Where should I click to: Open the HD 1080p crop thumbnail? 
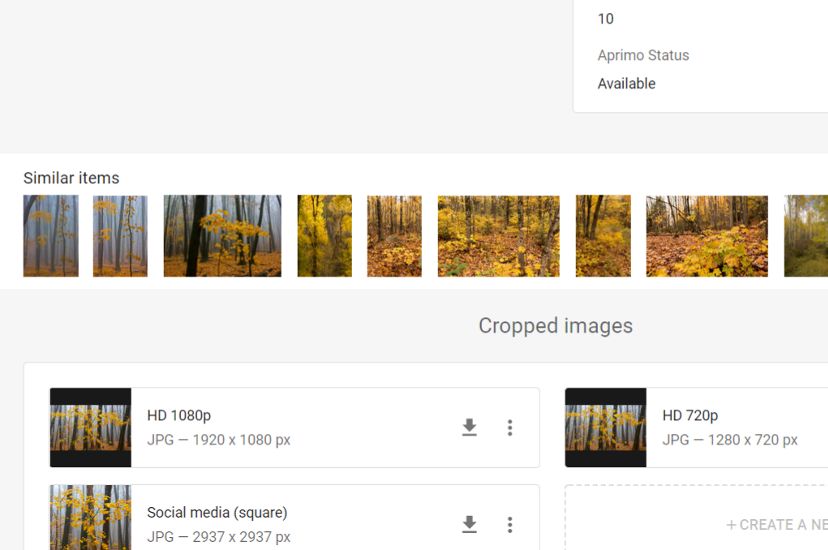91,428
